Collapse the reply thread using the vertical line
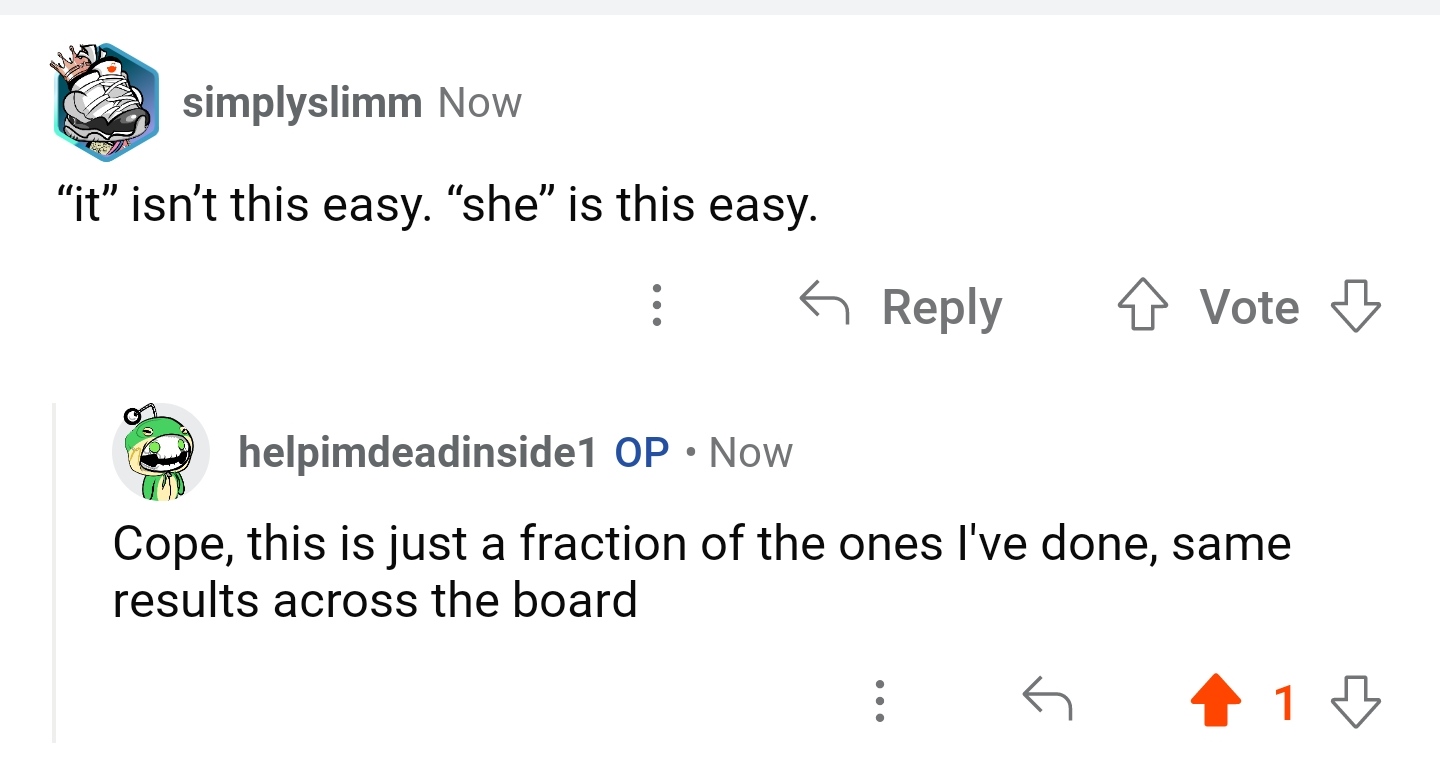Image resolution: width=1440 pixels, height=770 pixels. tap(55, 572)
